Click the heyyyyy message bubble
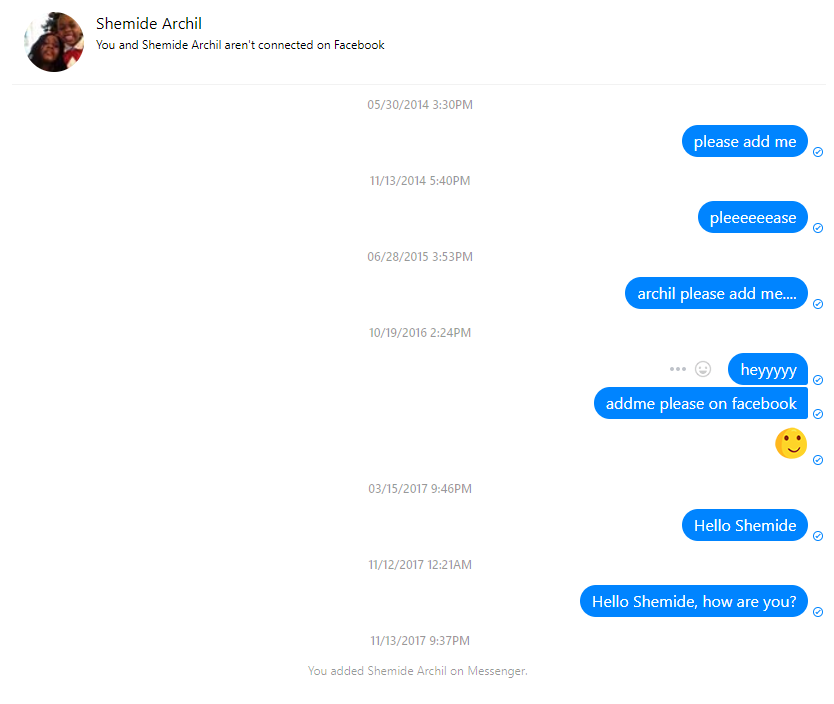The width and height of the screenshot is (834, 704). [x=768, y=369]
